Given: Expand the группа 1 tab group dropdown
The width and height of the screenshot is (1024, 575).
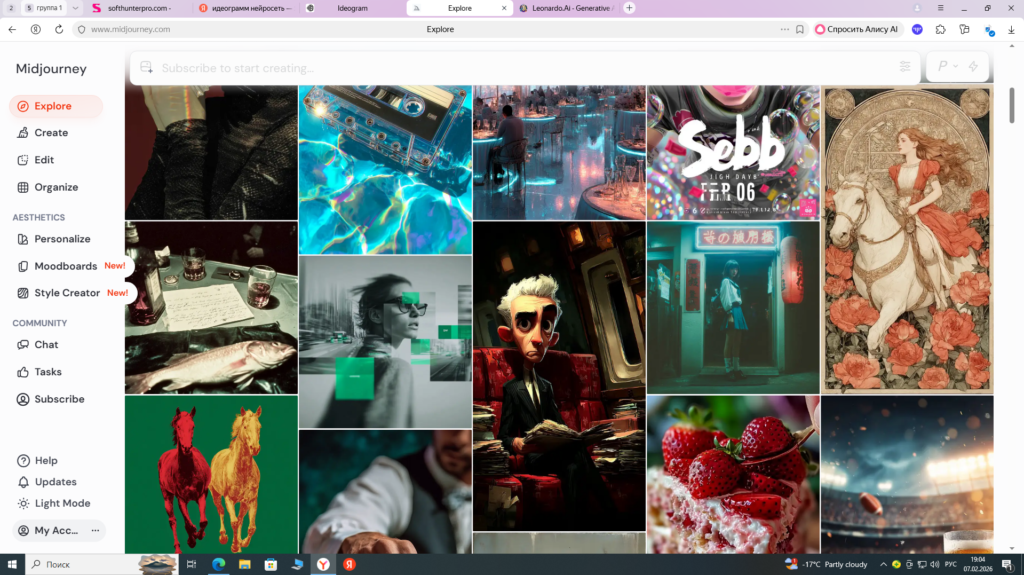Looking at the screenshot, I should [x=75, y=8].
